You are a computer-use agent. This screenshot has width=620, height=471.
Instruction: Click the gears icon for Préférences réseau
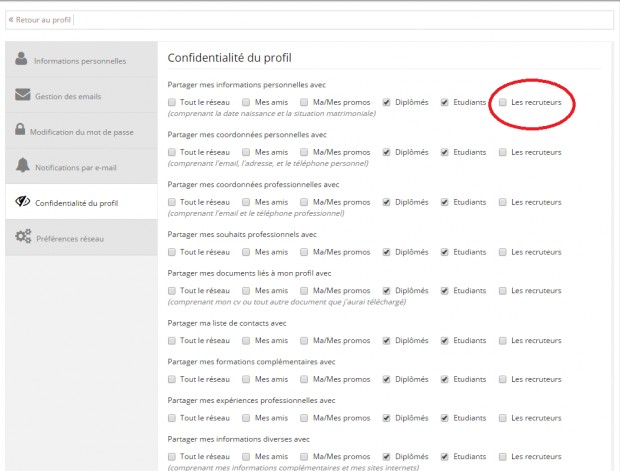(x=23, y=236)
